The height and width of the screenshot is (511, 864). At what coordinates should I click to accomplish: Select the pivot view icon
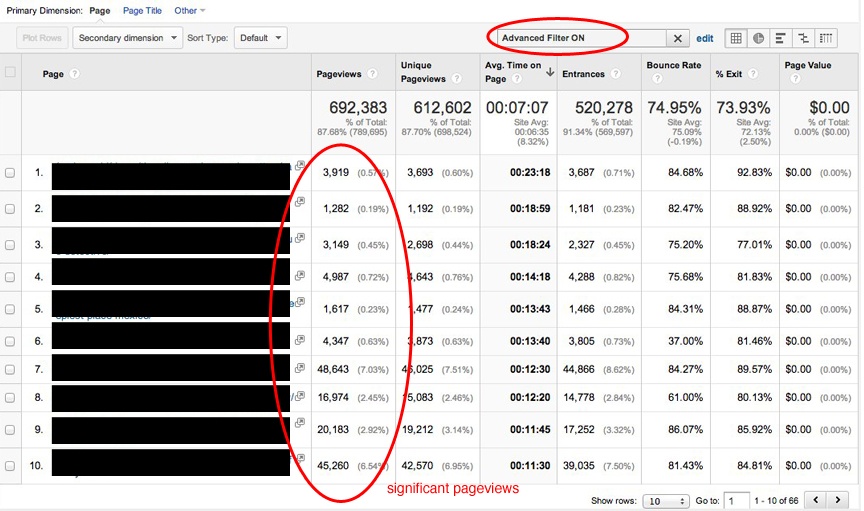(827, 38)
